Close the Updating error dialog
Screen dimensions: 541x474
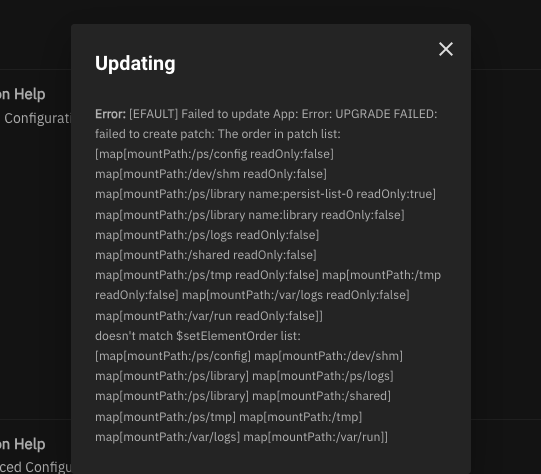pos(446,49)
